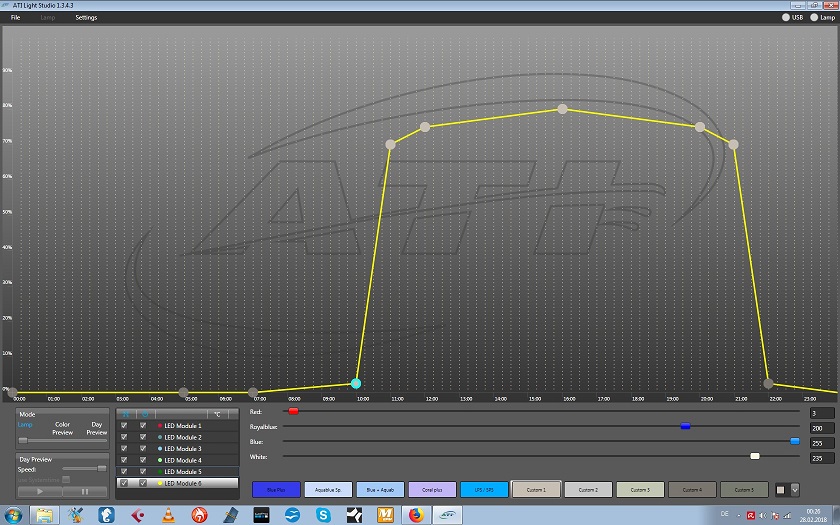This screenshot has width=840, height=525.
Task: Select the Lamp connection radio button
Action: pos(814,18)
